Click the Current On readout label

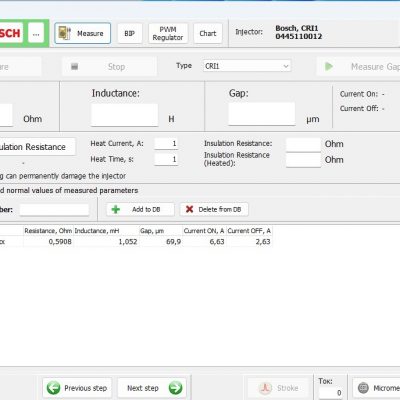coord(359,94)
